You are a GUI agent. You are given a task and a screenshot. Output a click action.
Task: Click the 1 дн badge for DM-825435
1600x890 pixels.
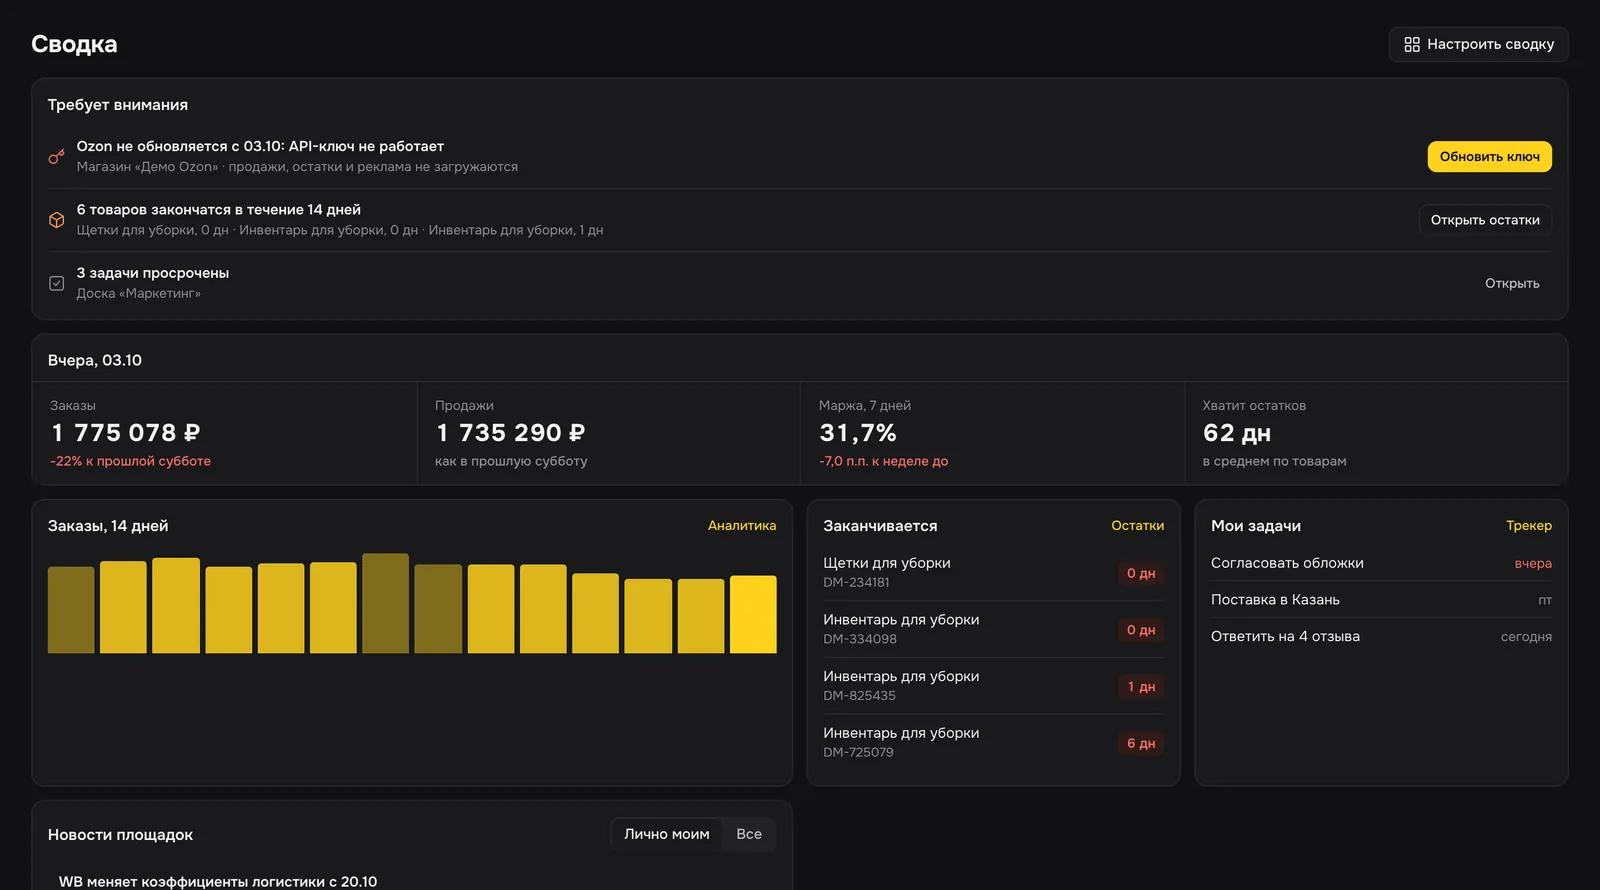point(1141,687)
